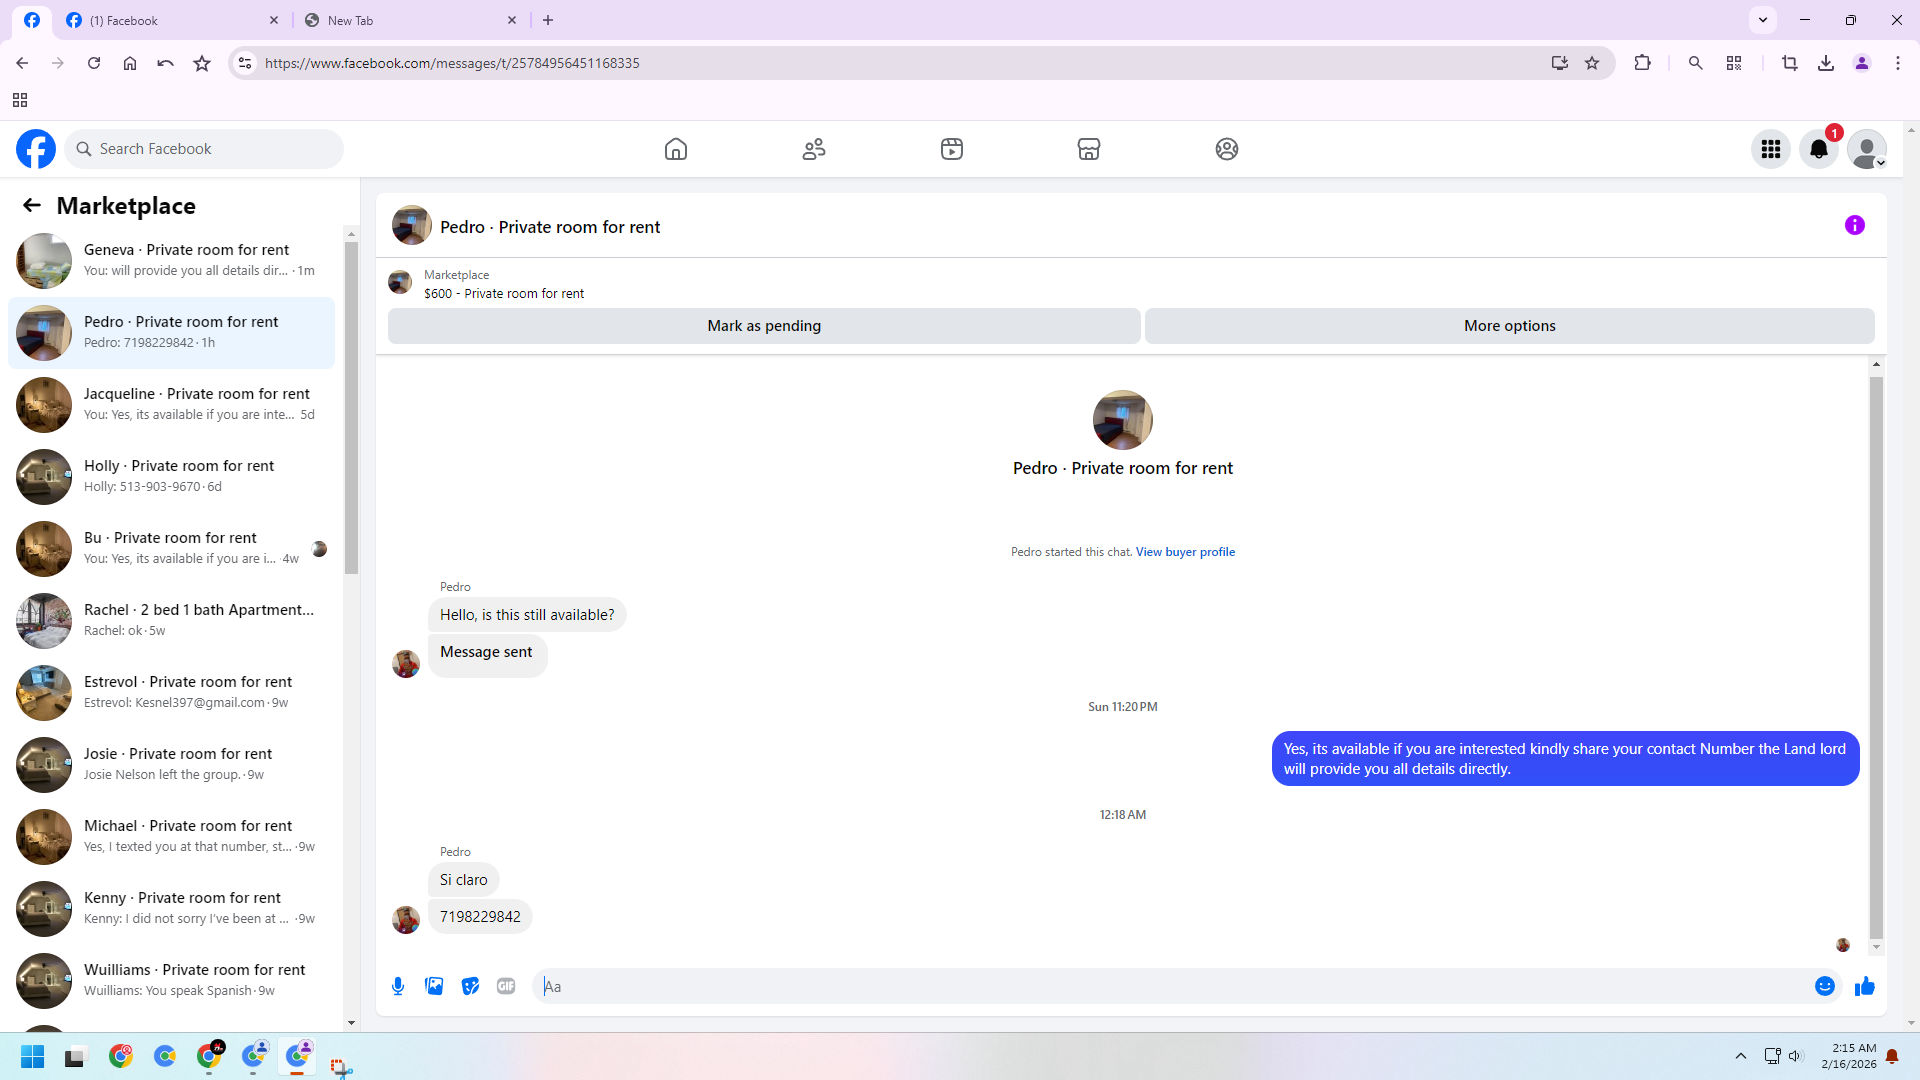
Task: Click the voice clip microphone icon
Action: [398, 986]
